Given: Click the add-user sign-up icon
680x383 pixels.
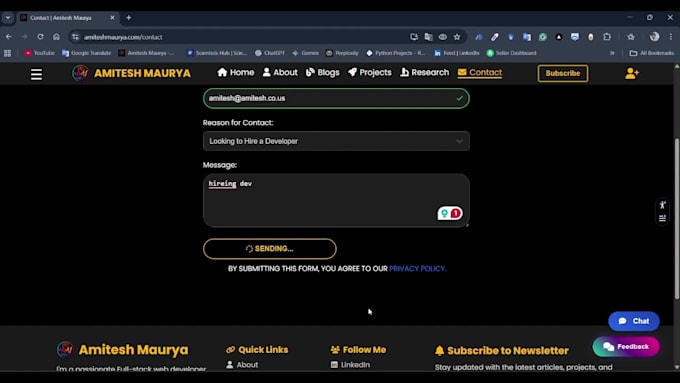Looking at the screenshot, I should click(632, 73).
